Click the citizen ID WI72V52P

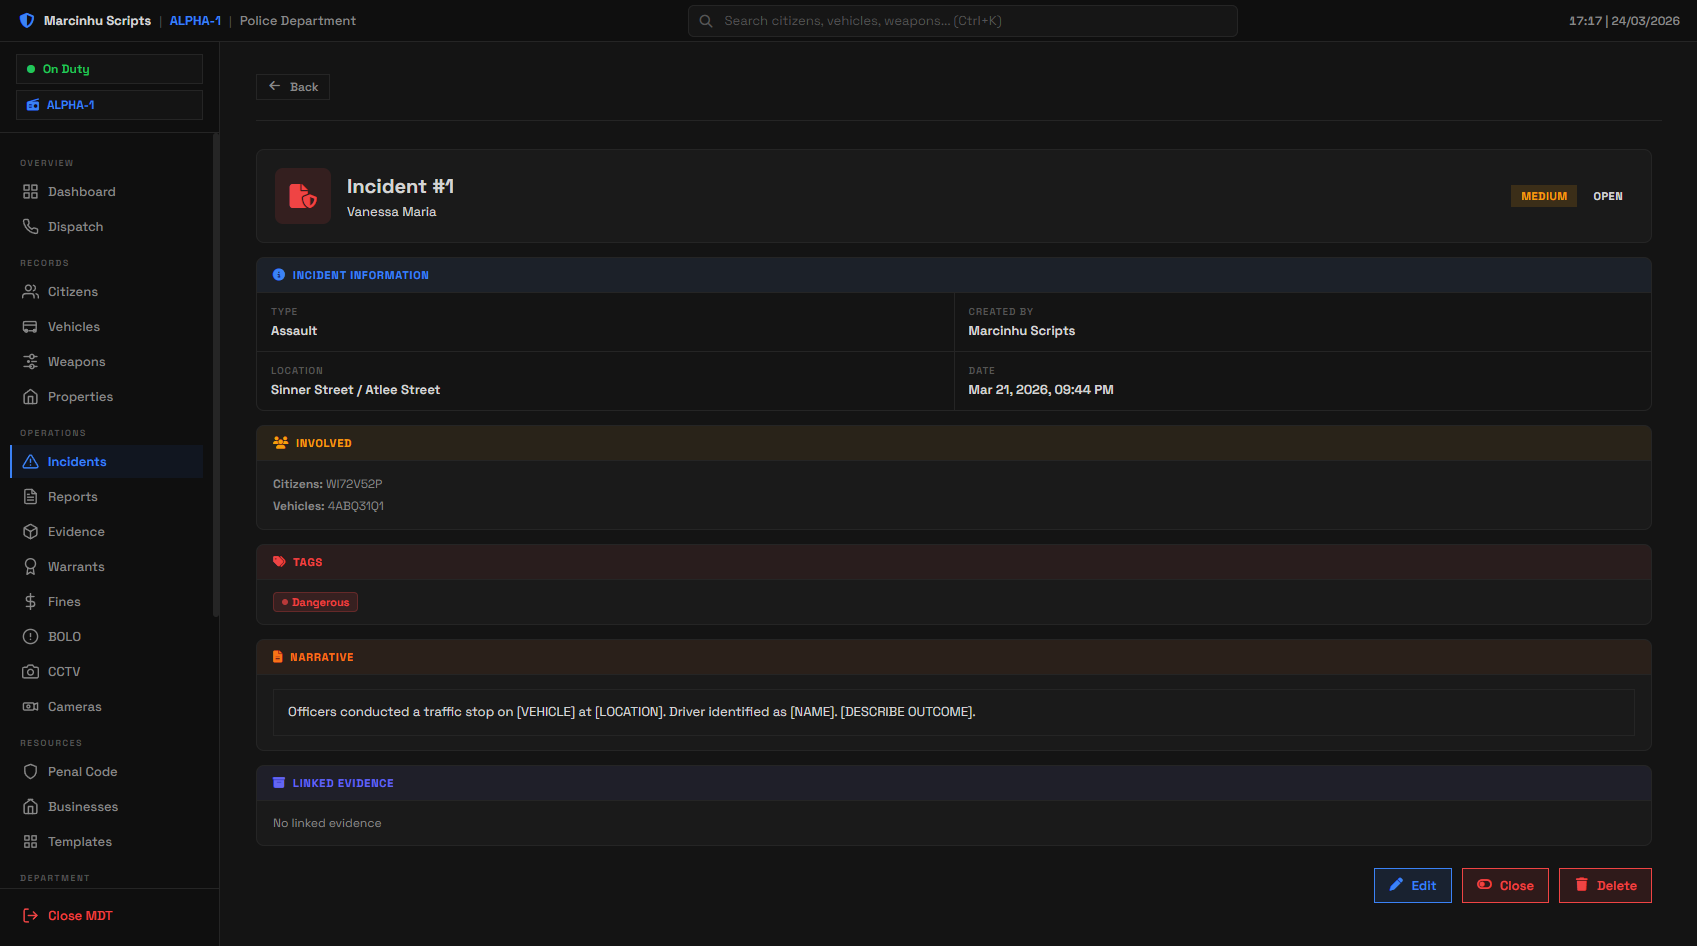354,484
